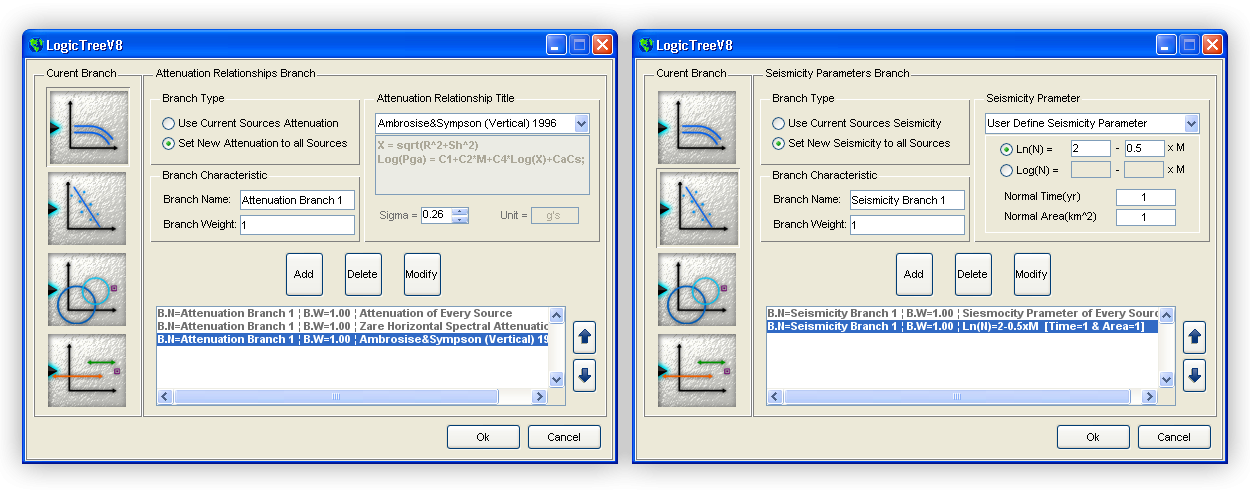Select overlapping circles source icon in left window

click(89, 290)
